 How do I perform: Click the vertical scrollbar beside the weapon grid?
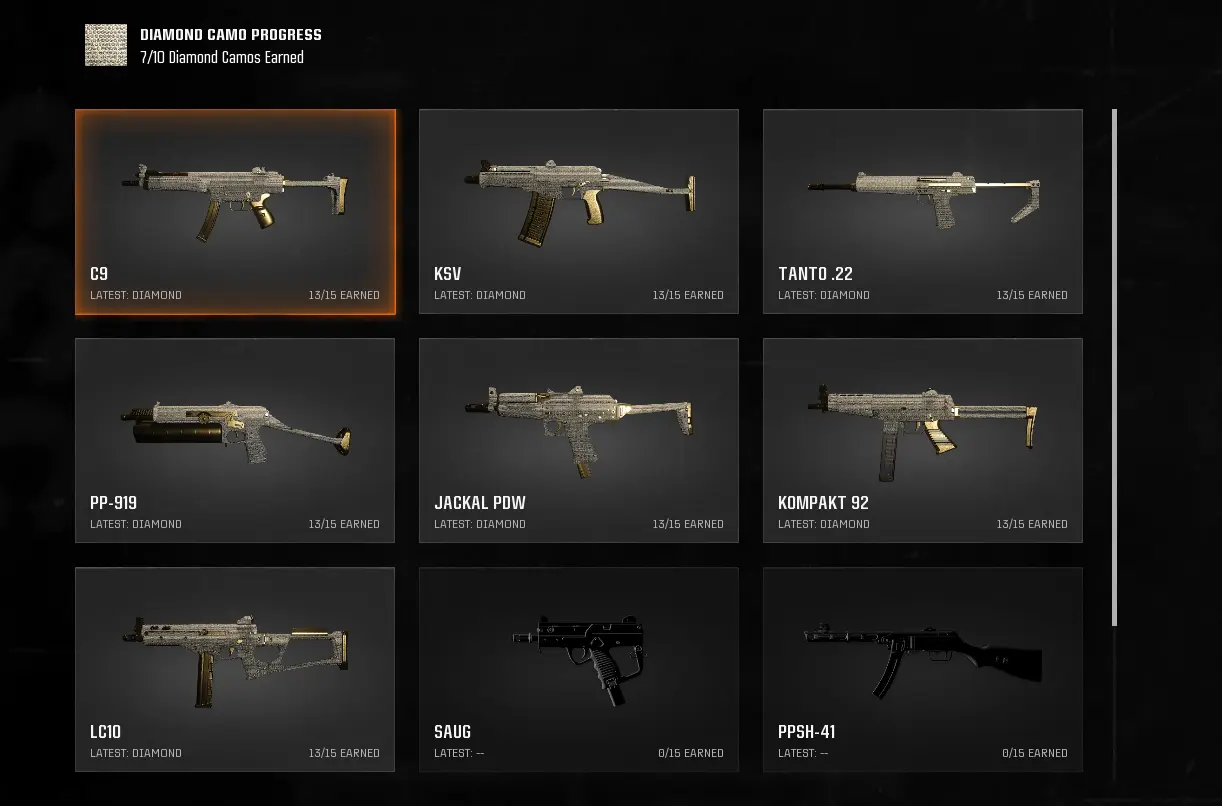click(x=1115, y=368)
